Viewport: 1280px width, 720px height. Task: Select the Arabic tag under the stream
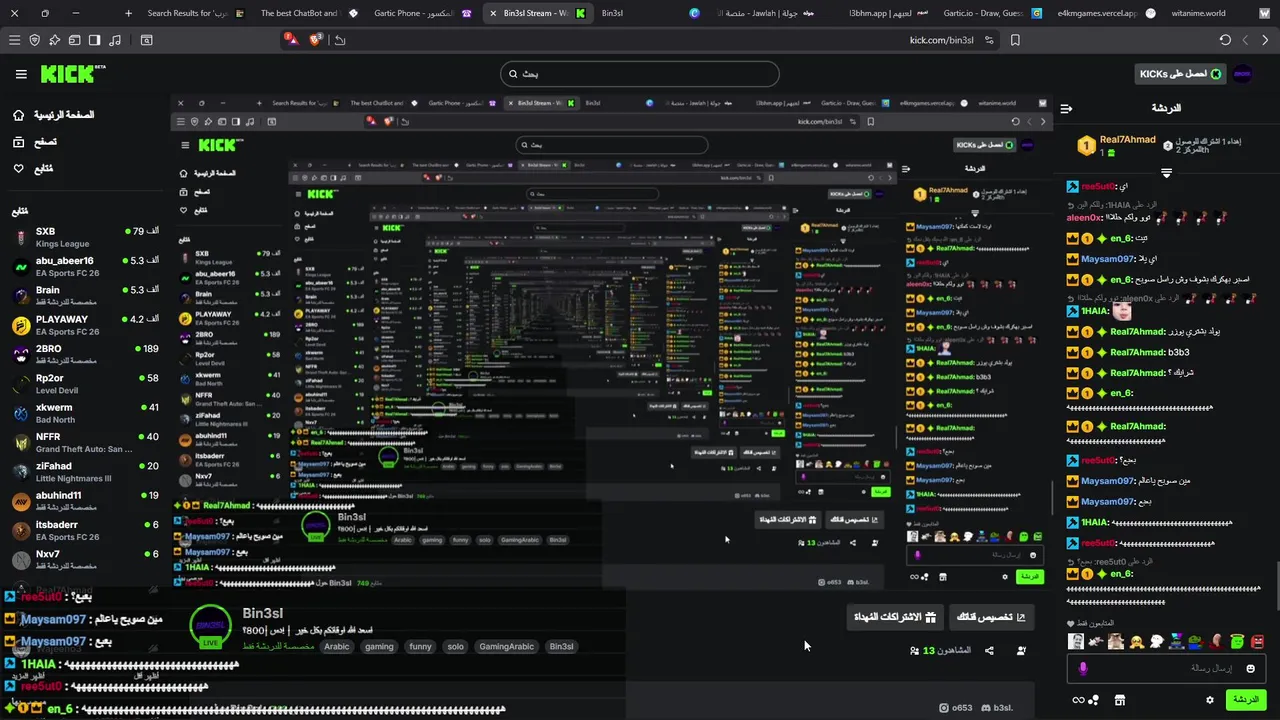(x=337, y=646)
